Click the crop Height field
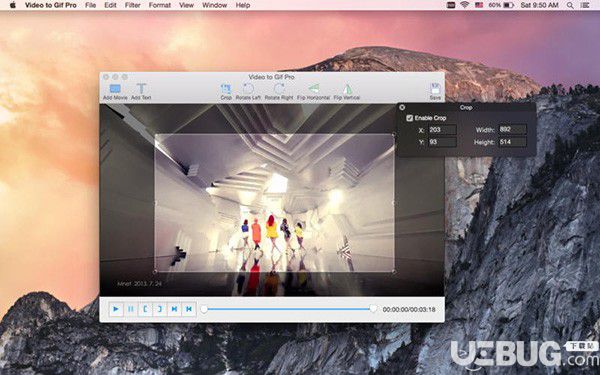The image size is (600, 375). [x=512, y=142]
